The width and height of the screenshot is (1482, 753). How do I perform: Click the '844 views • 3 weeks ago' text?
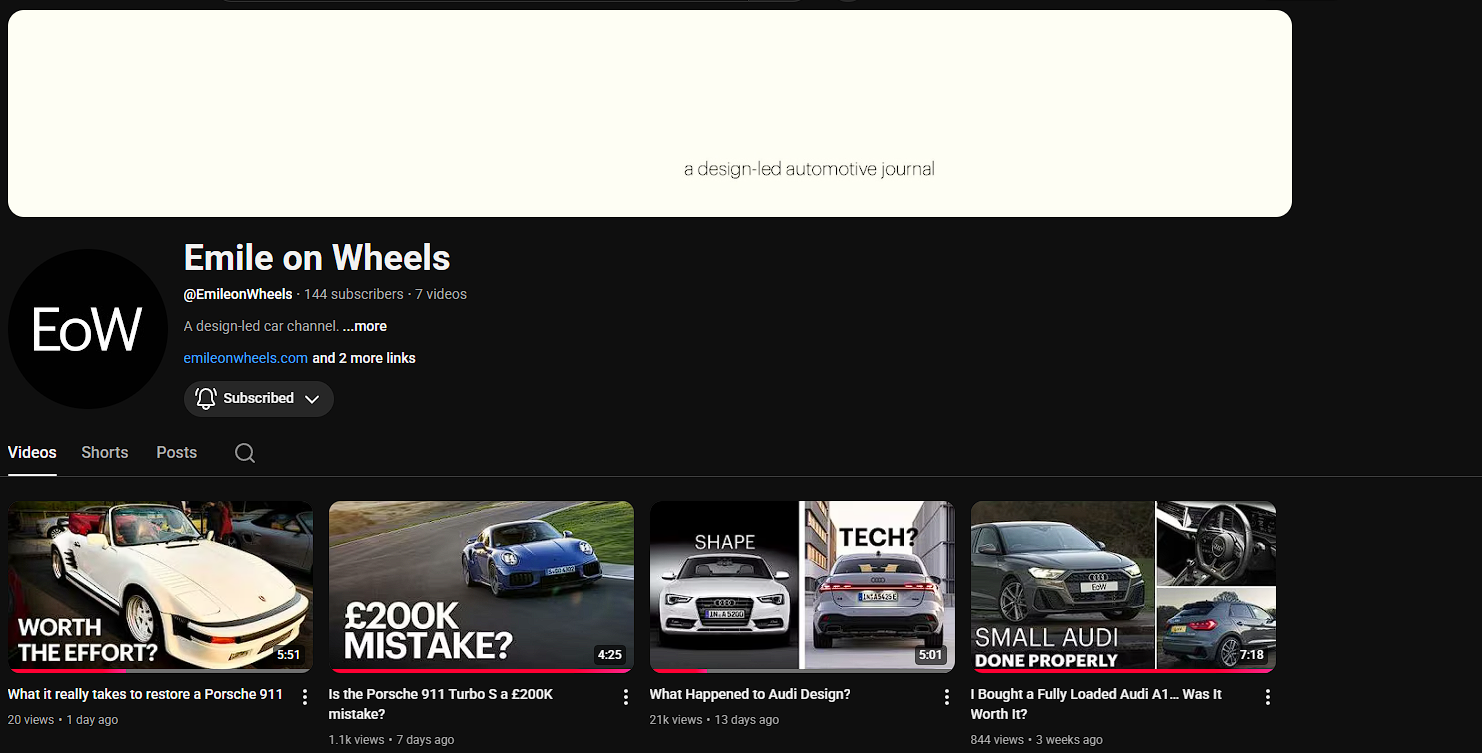1037,740
